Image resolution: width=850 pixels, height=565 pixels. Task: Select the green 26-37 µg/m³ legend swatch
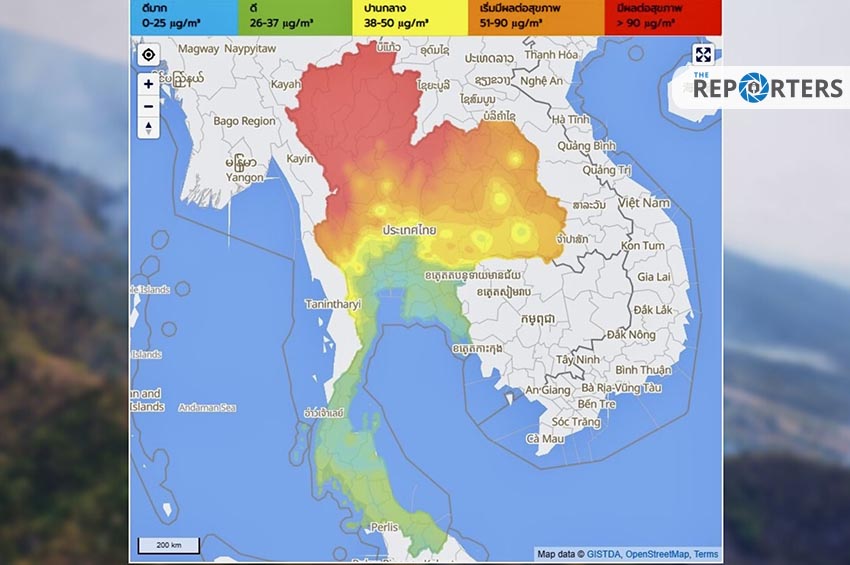(293, 17)
